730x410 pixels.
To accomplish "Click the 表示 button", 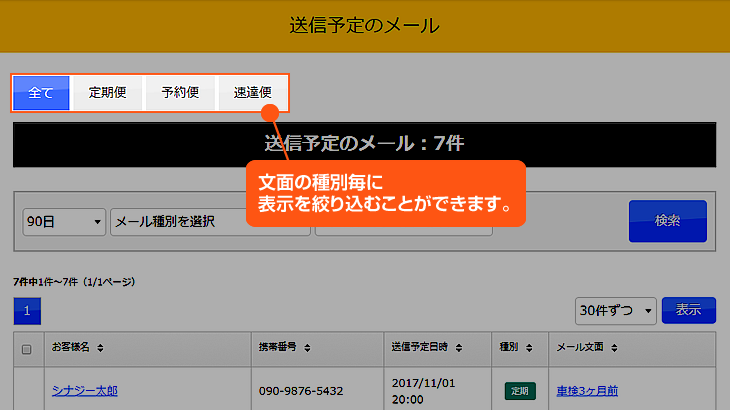I will click(x=689, y=310).
